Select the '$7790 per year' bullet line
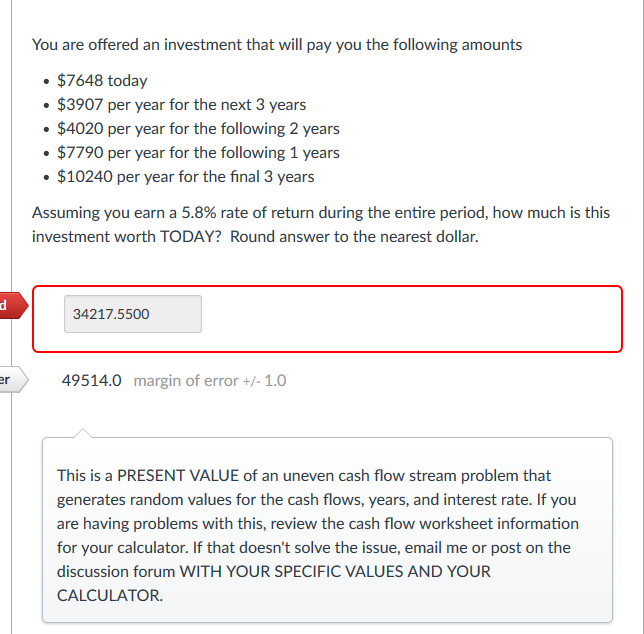The image size is (644, 634). pos(198,153)
